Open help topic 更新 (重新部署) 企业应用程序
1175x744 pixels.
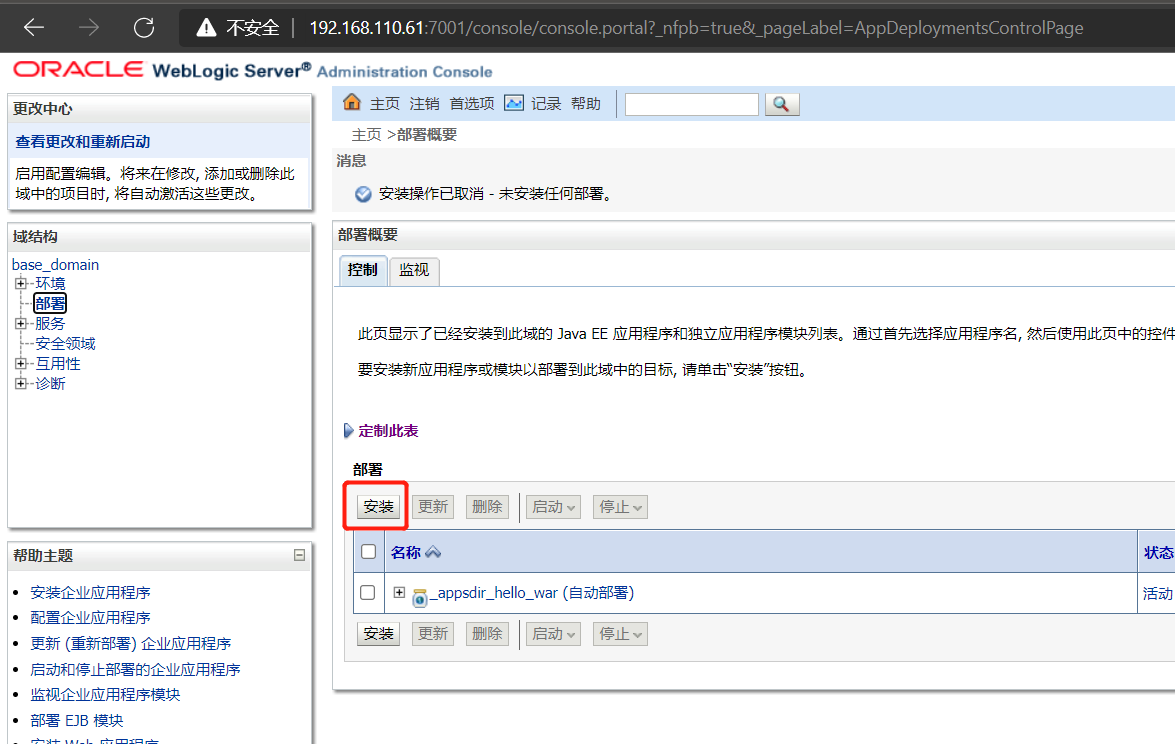(130, 644)
